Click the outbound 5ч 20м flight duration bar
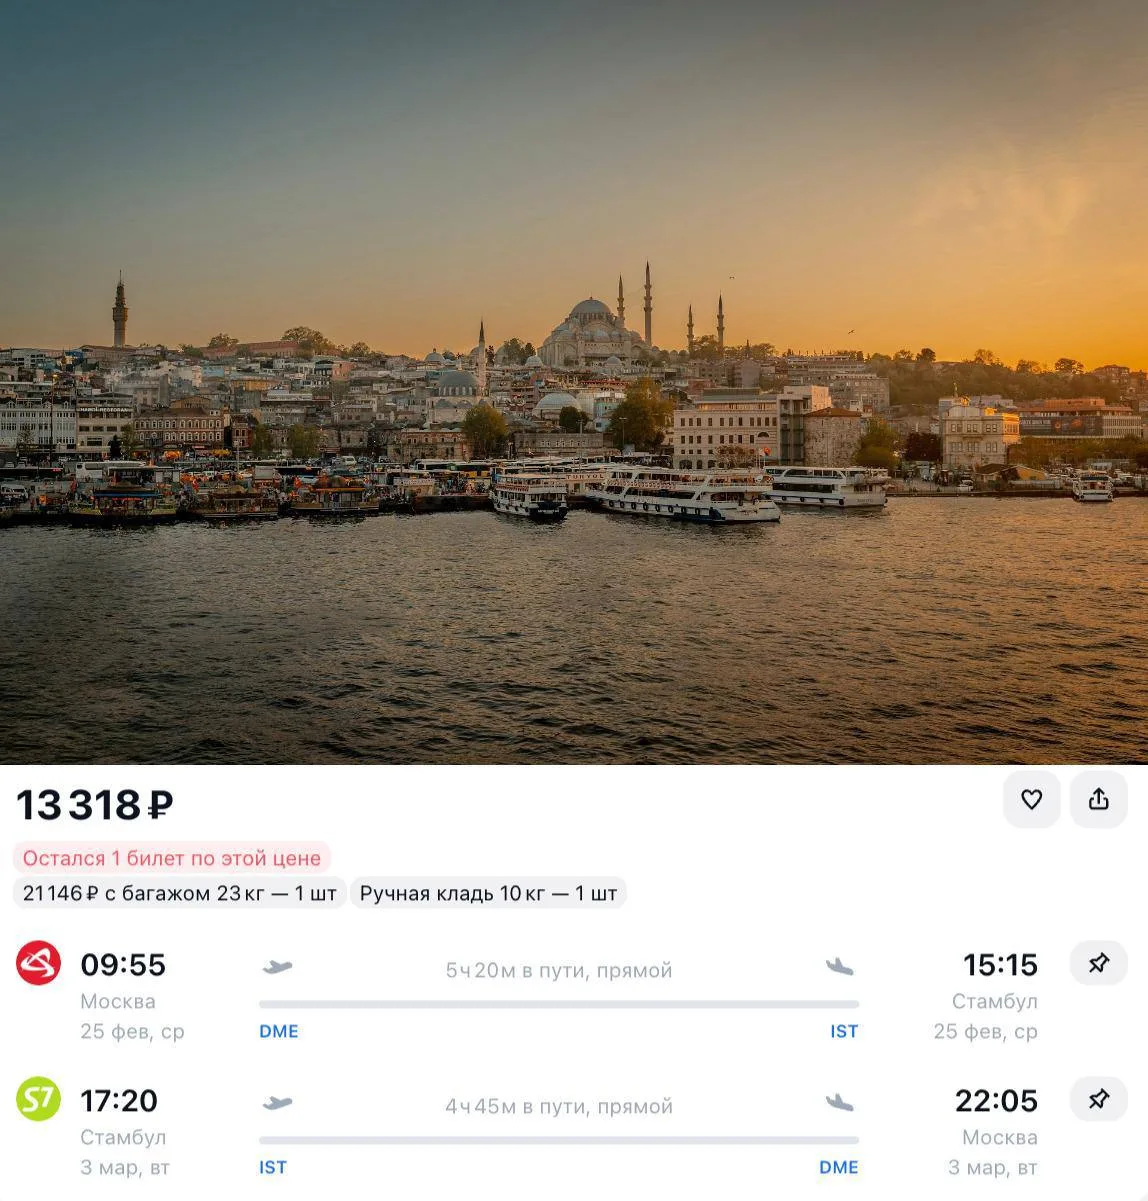Viewport: 1148px width, 1201px height. coord(559,1004)
